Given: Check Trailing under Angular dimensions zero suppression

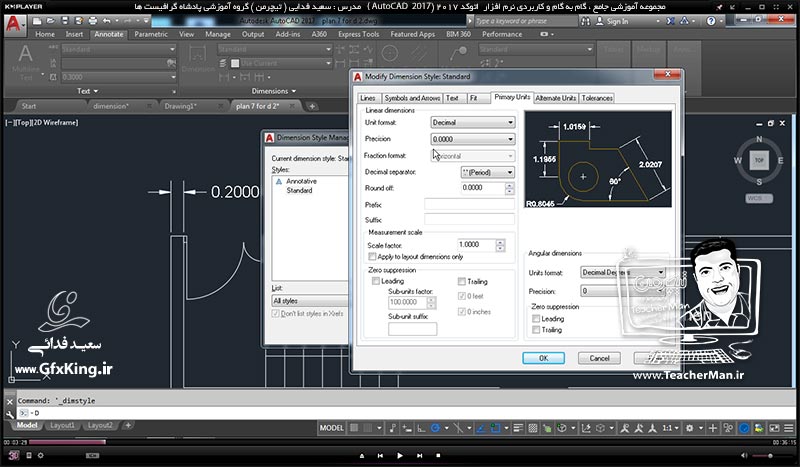Looking at the screenshot, I should [x=536, y=330].
